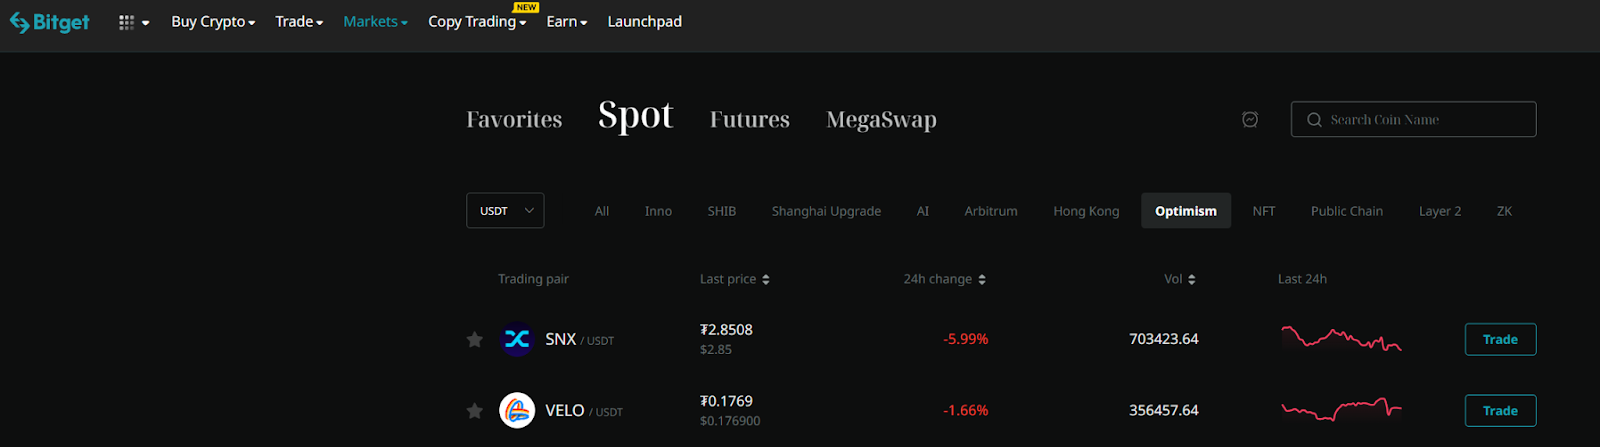Open the Launchpad link
Image resolution: width=1600 pixels, height=447 pixels.
tap(645, 22)
